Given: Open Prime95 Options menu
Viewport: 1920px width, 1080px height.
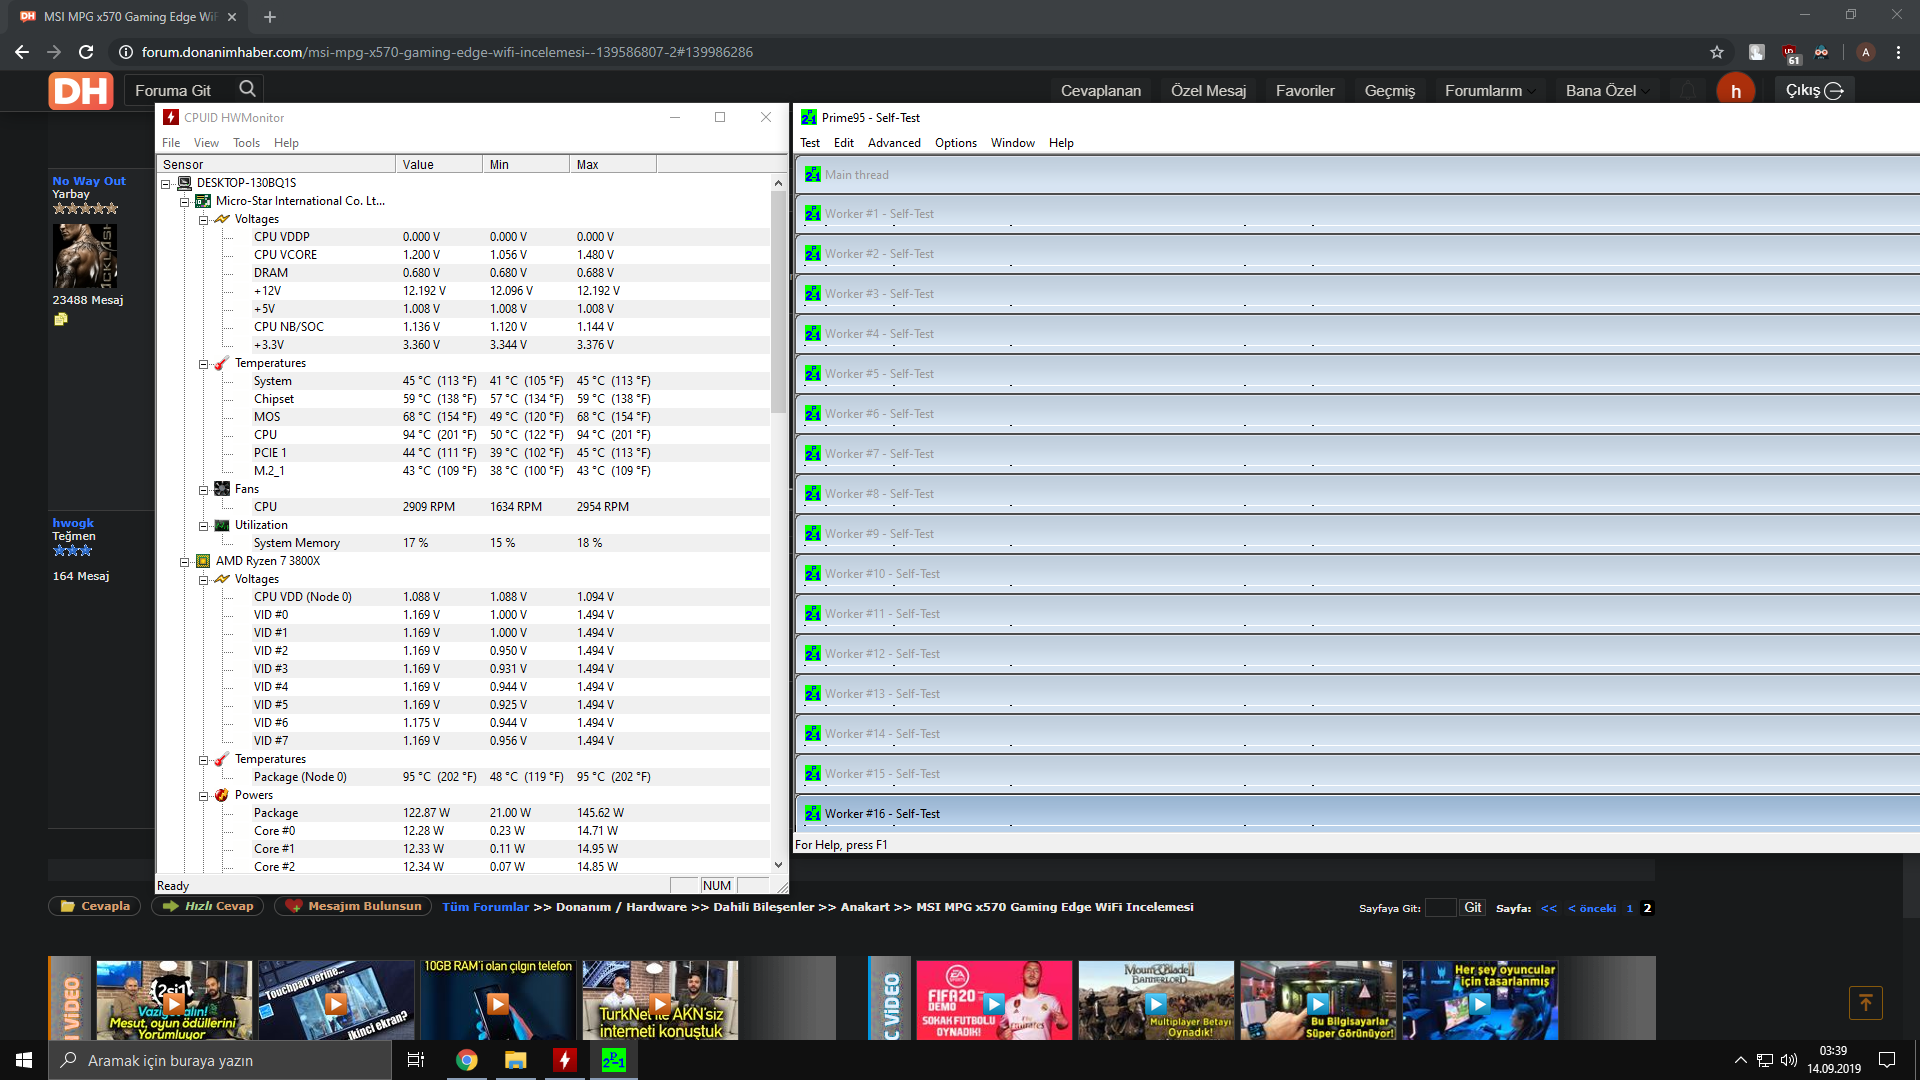Looking at the screenshot, I should (x=956, y=143).
